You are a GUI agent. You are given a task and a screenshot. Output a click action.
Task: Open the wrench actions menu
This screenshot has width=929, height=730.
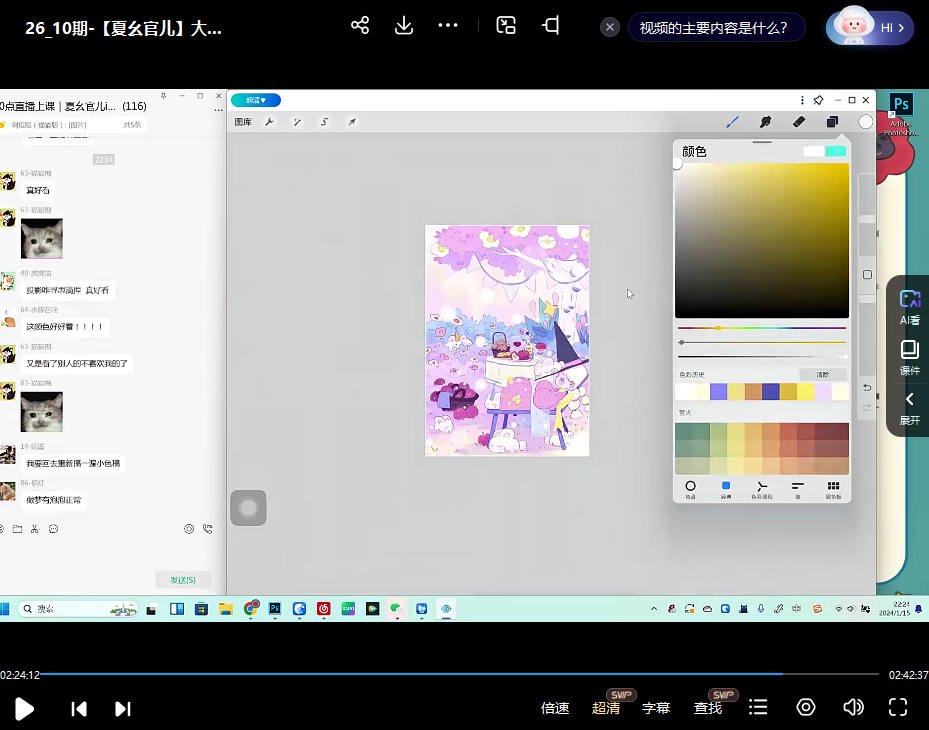(269, 122)
